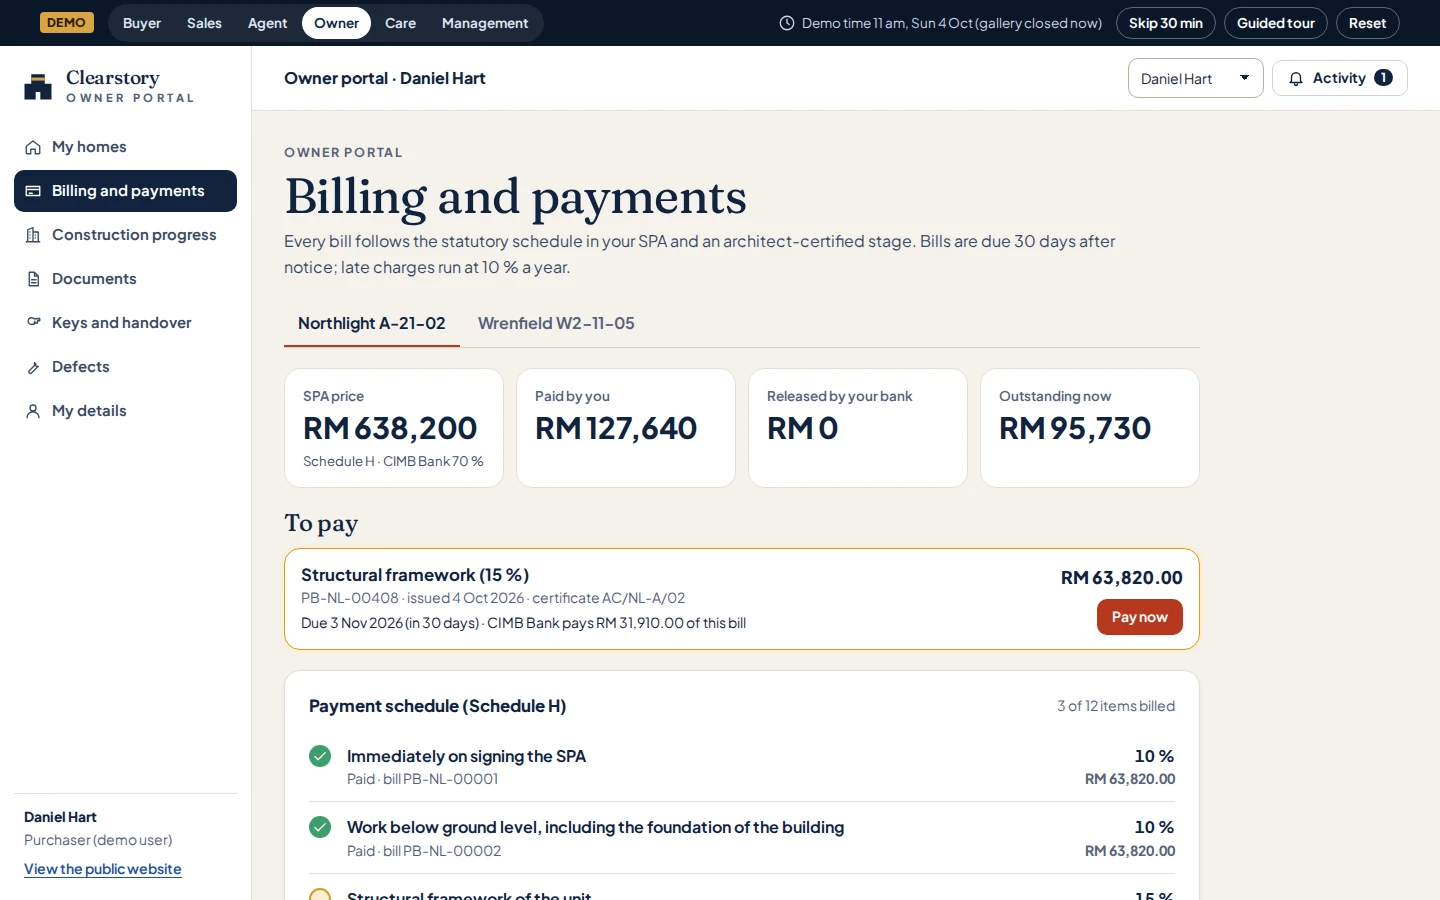Select the Owner role tab
The height and width of the screenshot is (900, 1440).
336,23
